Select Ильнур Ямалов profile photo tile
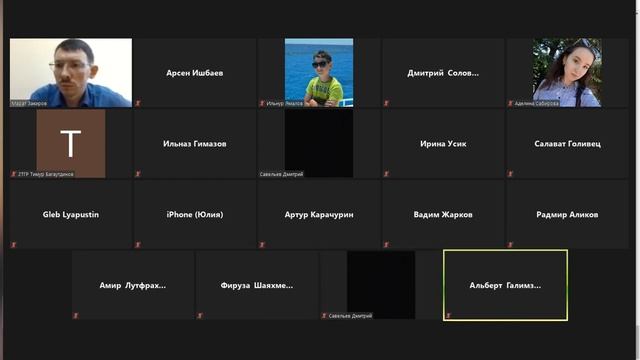 [x=319, y=73]
